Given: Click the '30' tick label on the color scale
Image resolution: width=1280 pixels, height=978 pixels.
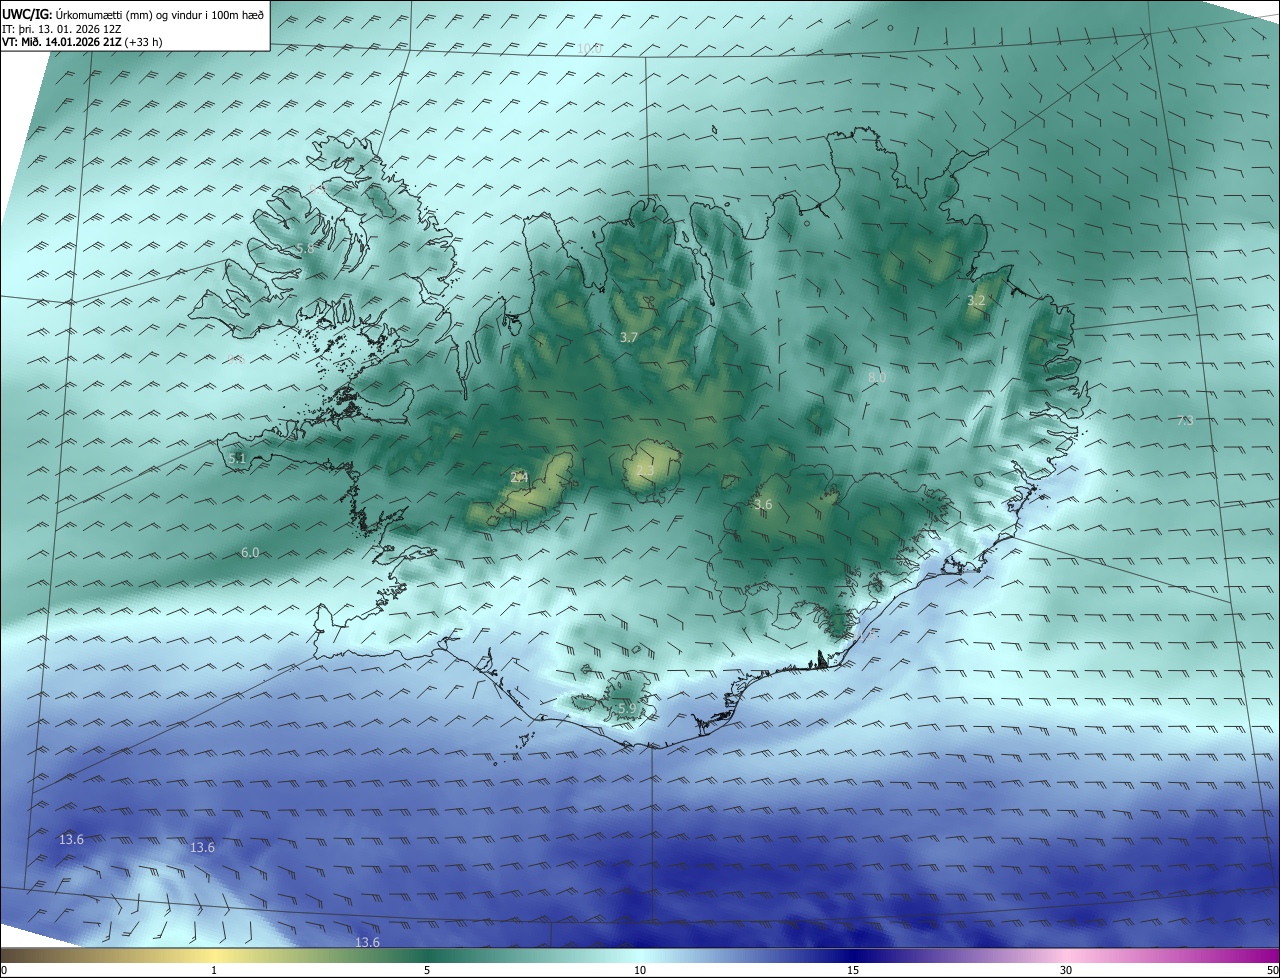Looking at the screenshot, I should click(x=1066, y=970).
